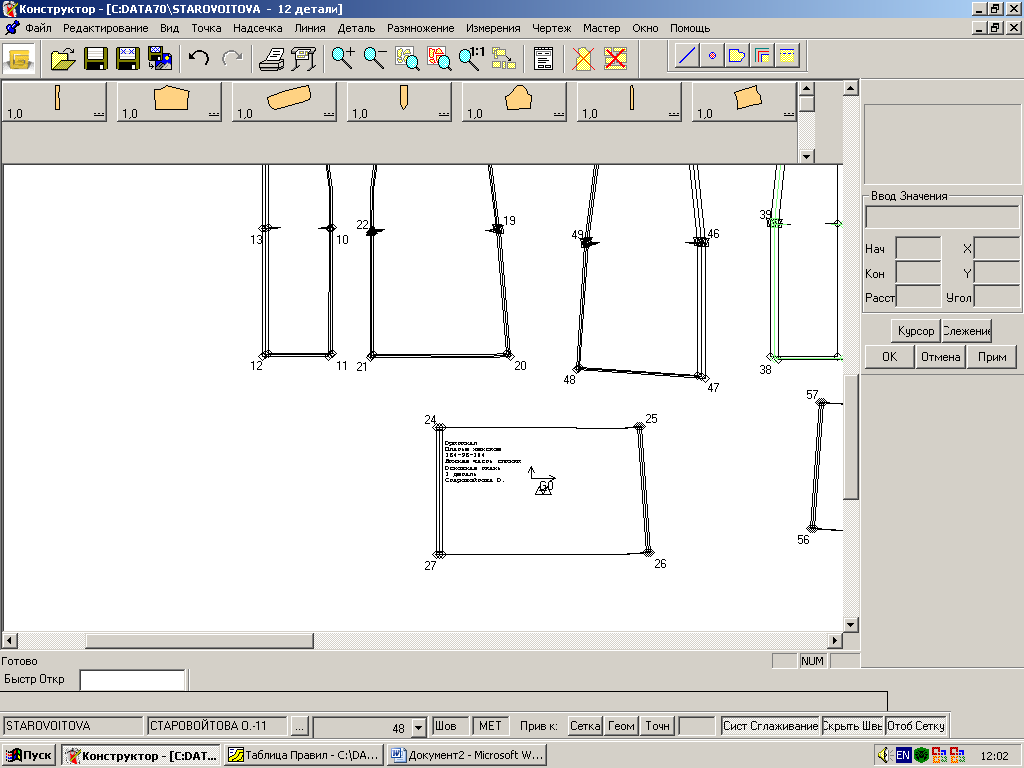Select the line drawing tool
Screen dimensions: 1024x768
tap(687, 56)
